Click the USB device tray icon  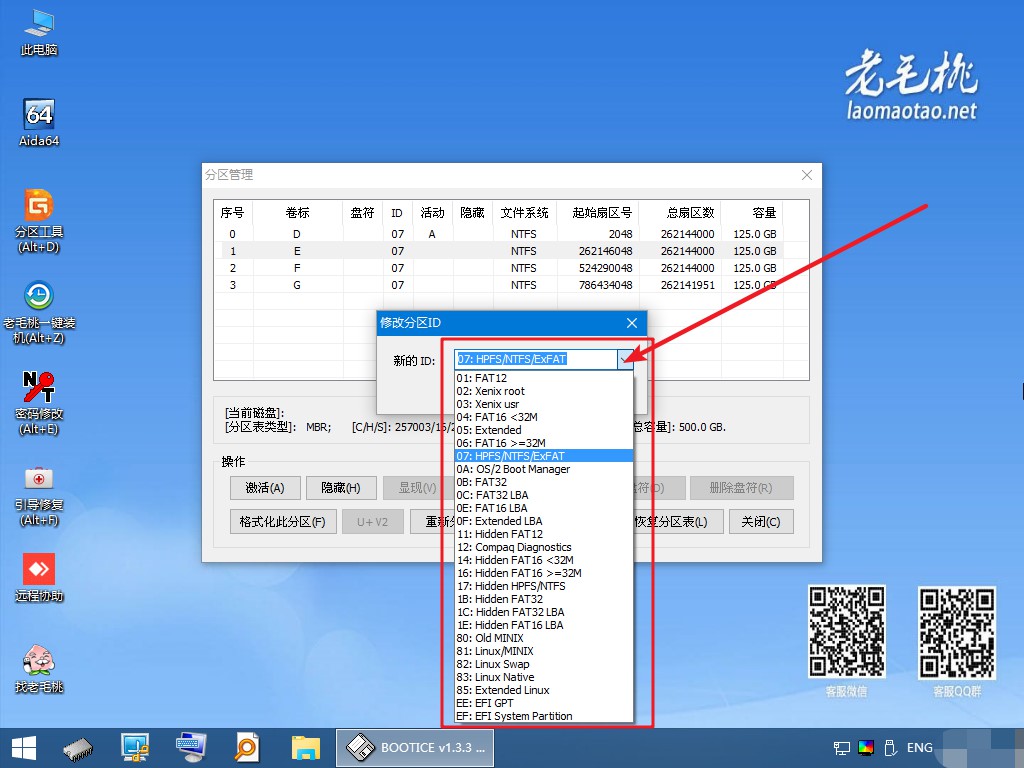tap(889, 748)
